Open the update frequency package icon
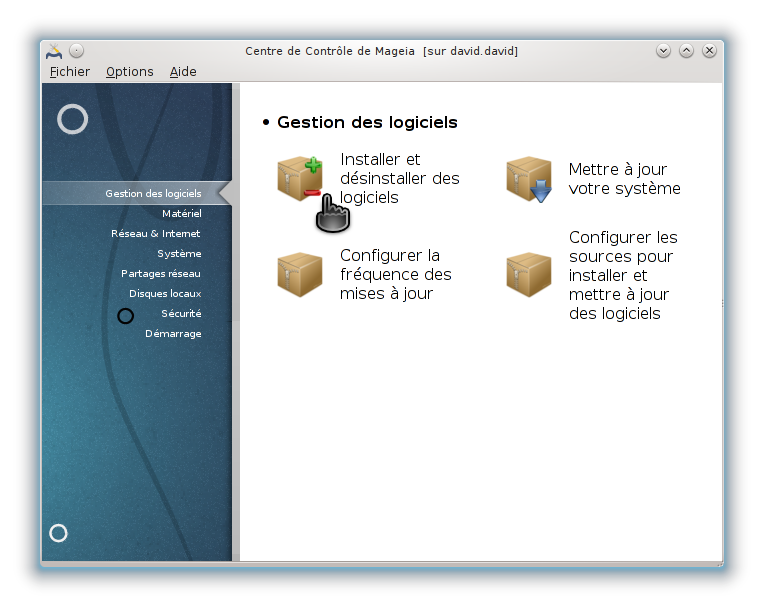Image resolution: width=764 pixels, height=607 pixels. point(300,274)
